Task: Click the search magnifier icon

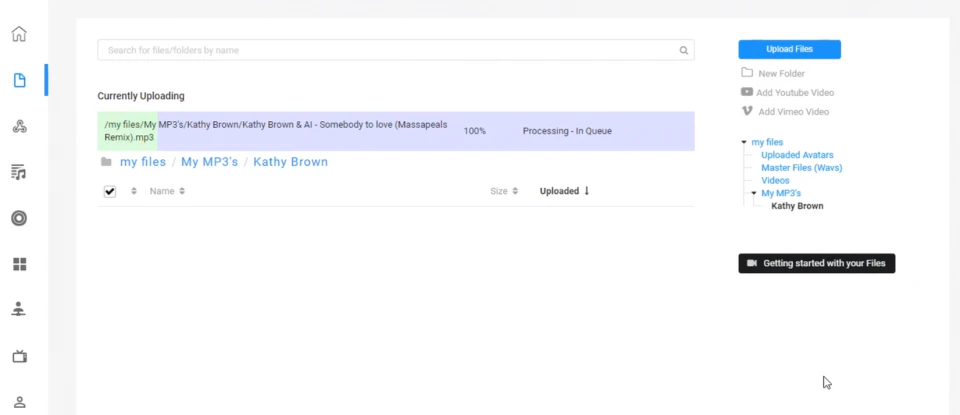Action: (684, 50)
